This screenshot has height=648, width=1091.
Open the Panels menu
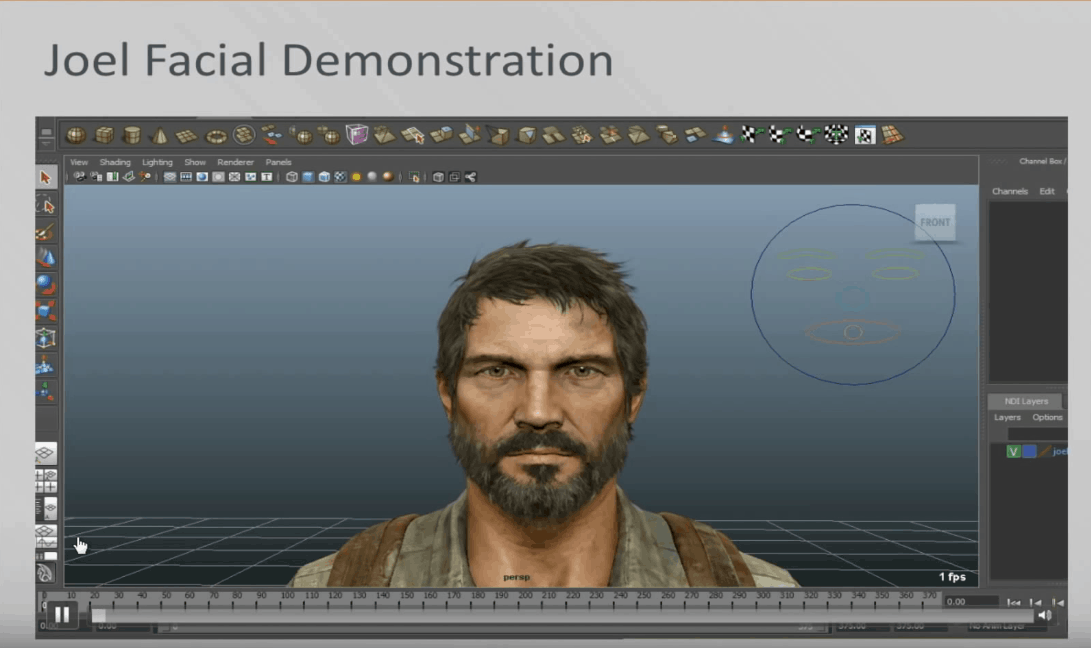point(278,162)
